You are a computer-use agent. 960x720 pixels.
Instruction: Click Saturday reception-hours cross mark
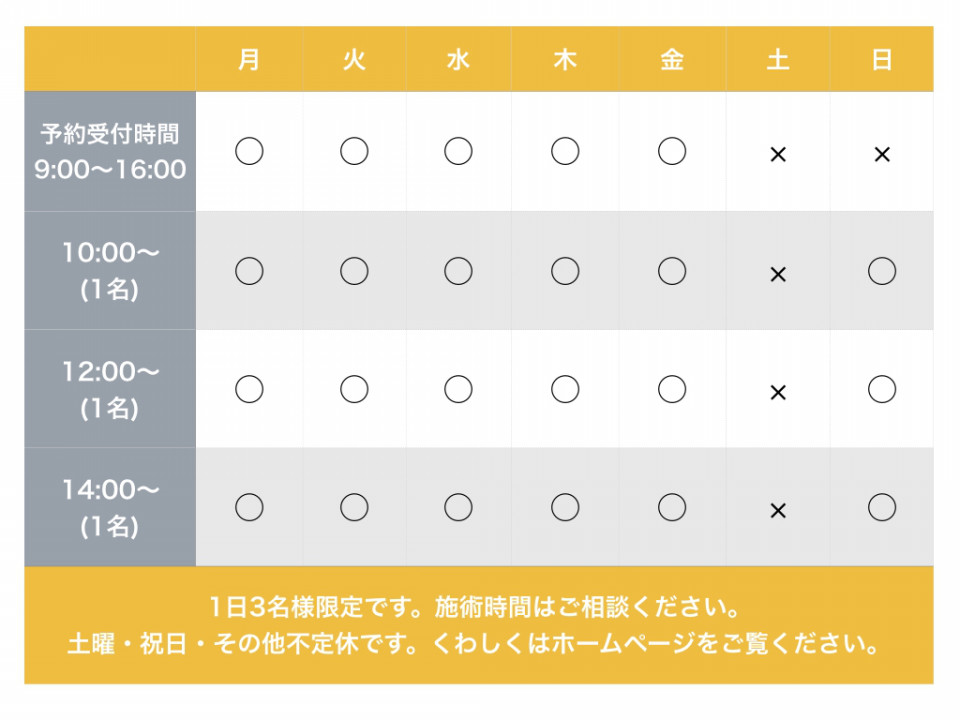(778, 154)
